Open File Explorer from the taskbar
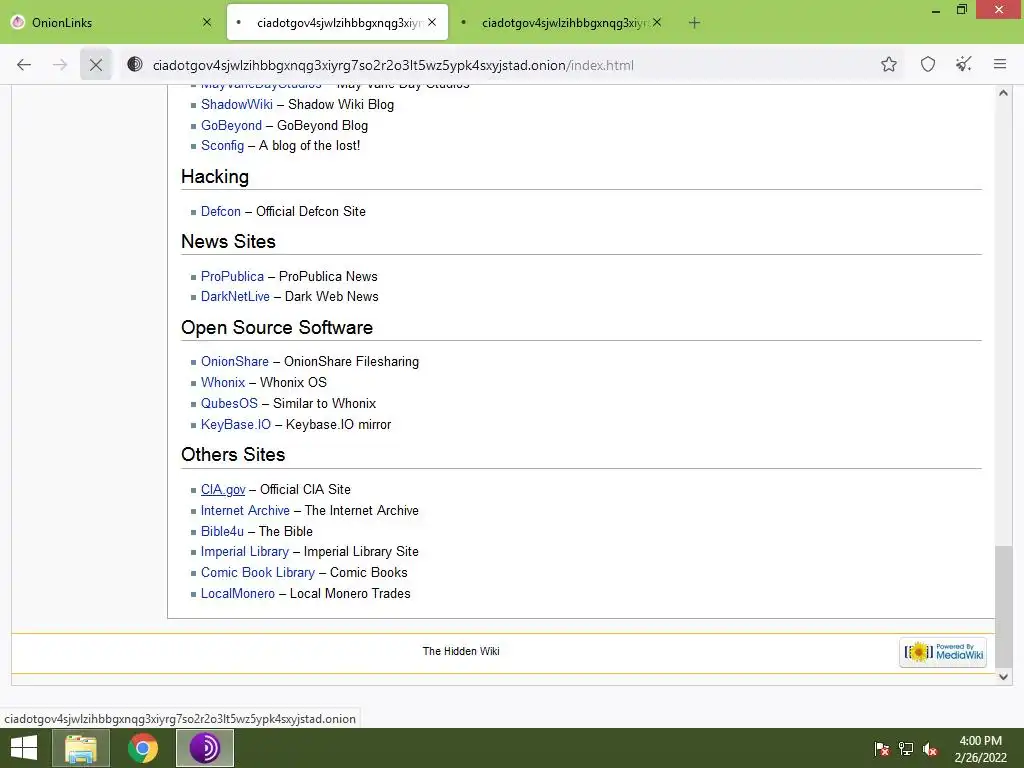Screen dimensions: 1024x768 pos(80,748)
